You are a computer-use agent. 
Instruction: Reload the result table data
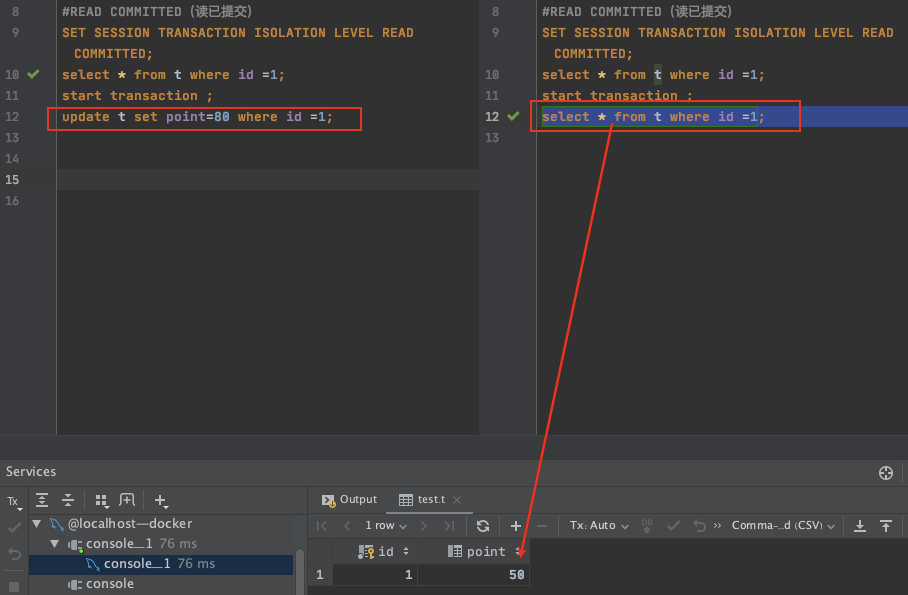[x=483, y=525]
